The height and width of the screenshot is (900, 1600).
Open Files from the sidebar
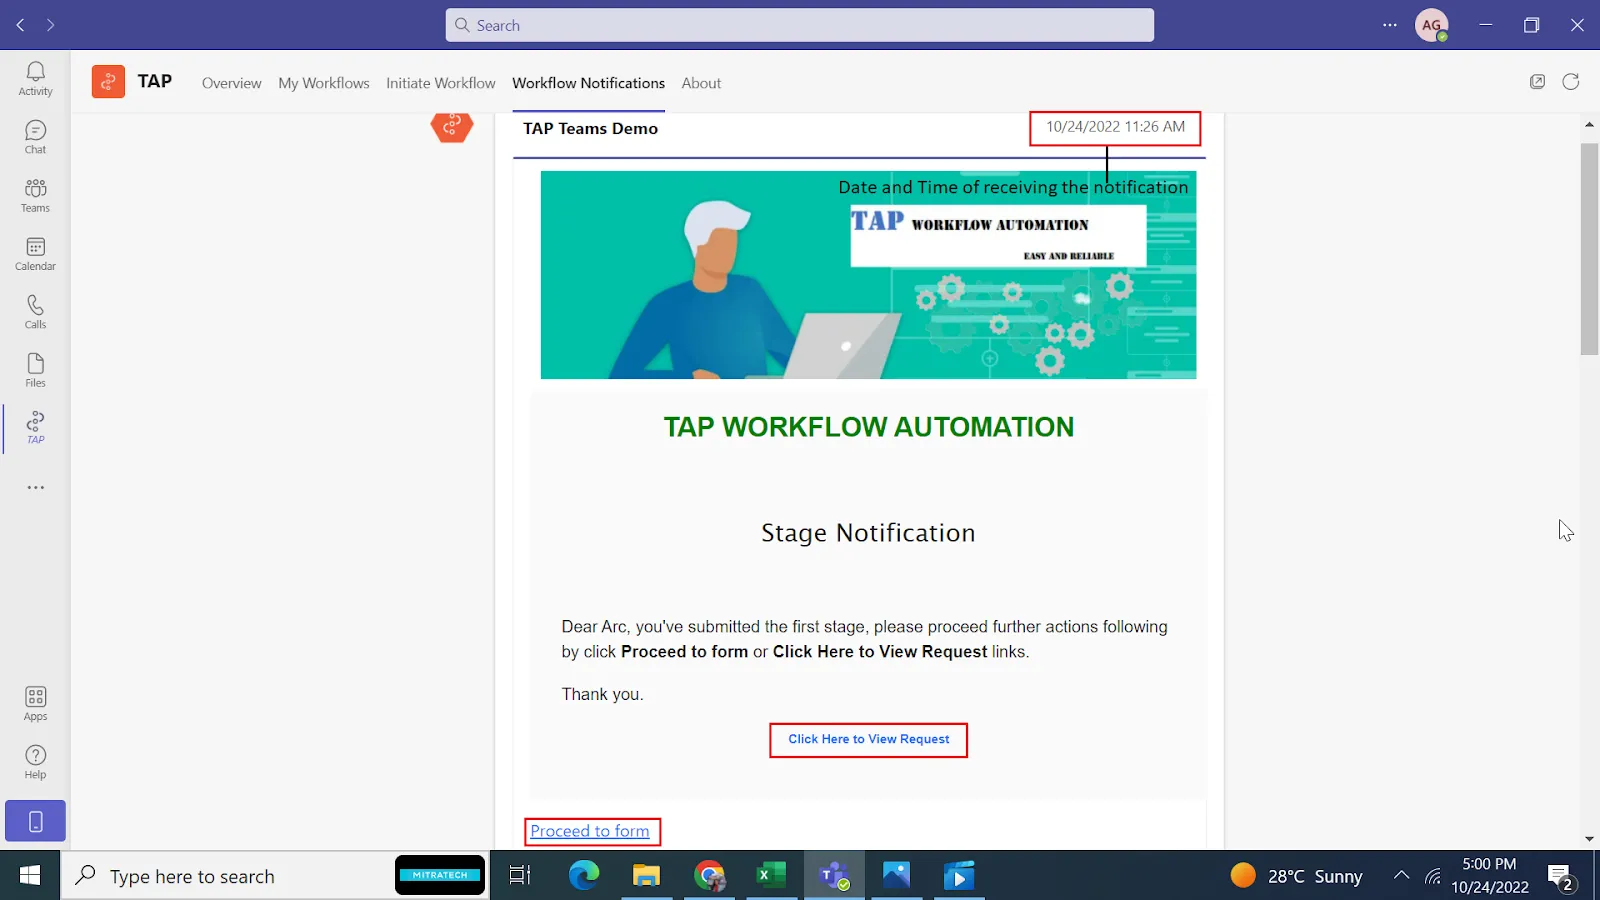point(35,369)
